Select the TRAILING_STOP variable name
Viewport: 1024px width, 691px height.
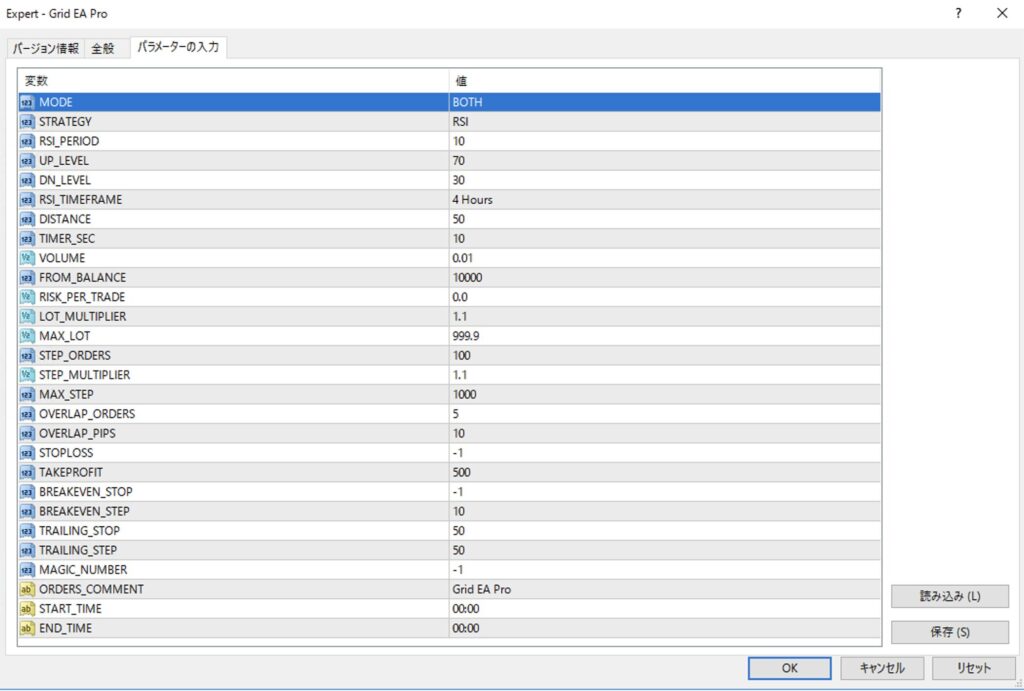[x=79, y=531]
